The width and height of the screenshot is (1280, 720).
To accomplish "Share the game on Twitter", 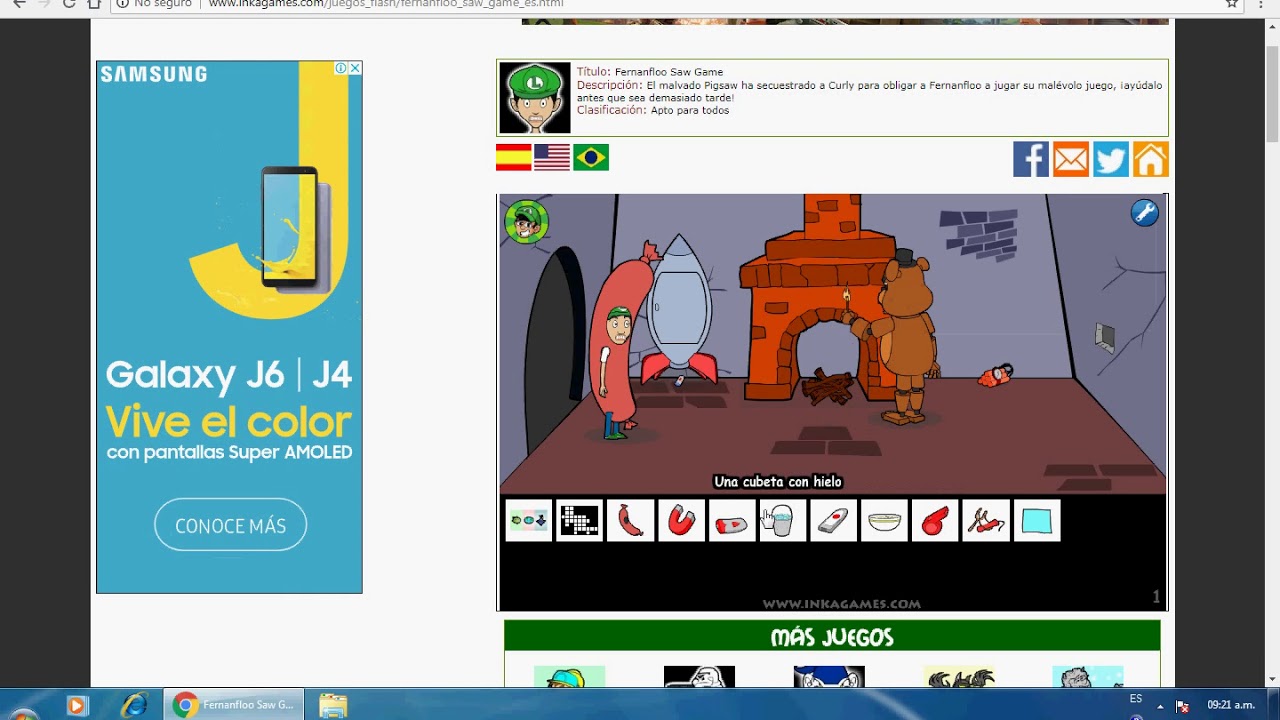I will tap(1111, 159).
